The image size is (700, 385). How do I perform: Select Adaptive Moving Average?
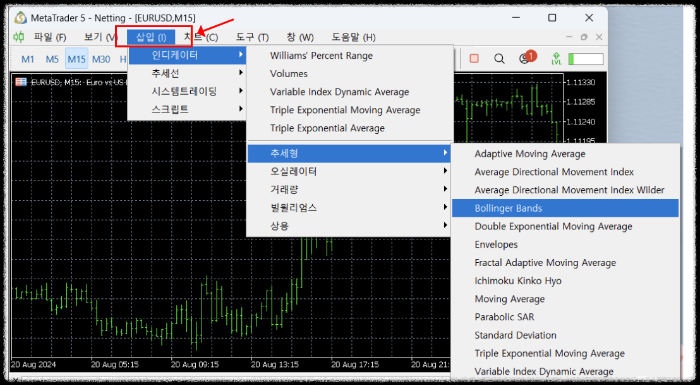(530, 154)
